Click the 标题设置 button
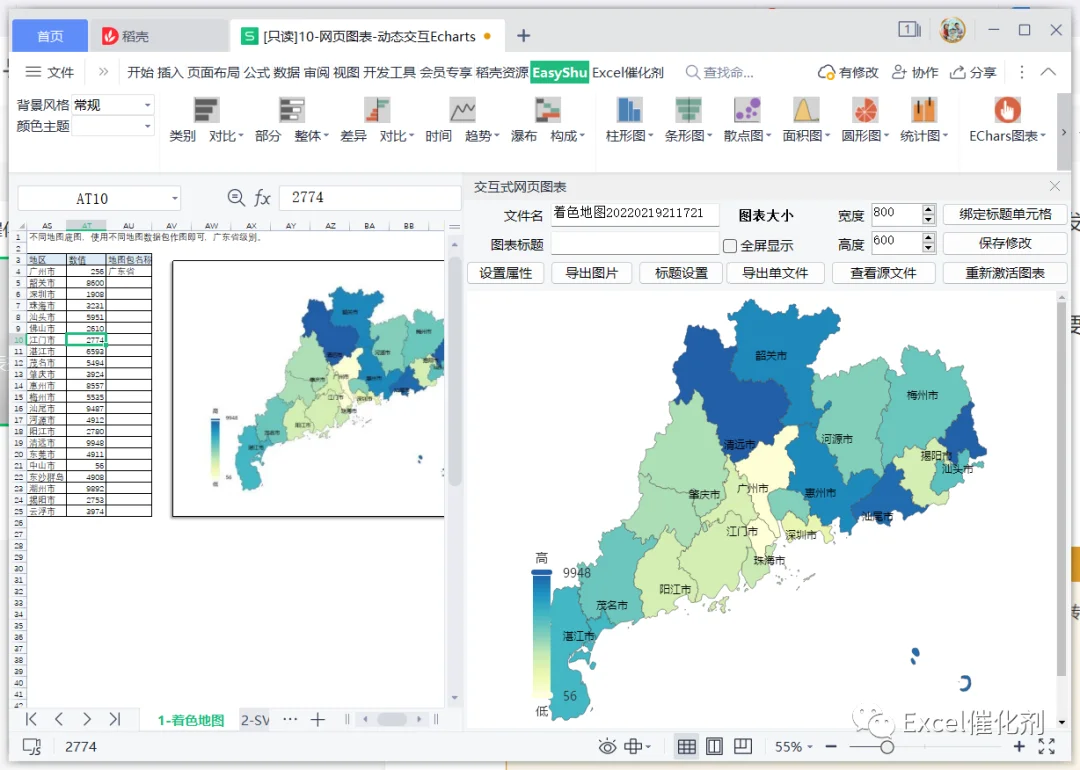Screen dimensions: 1080x770 [681, 273]
